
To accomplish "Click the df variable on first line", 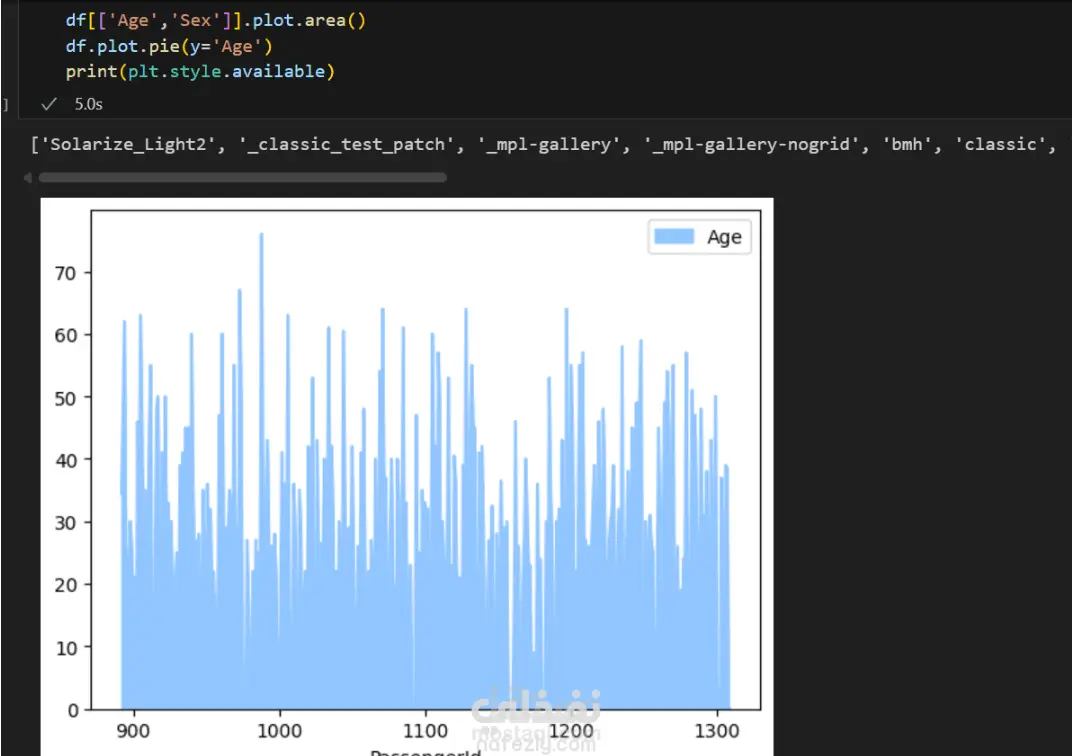I will 73,19.
